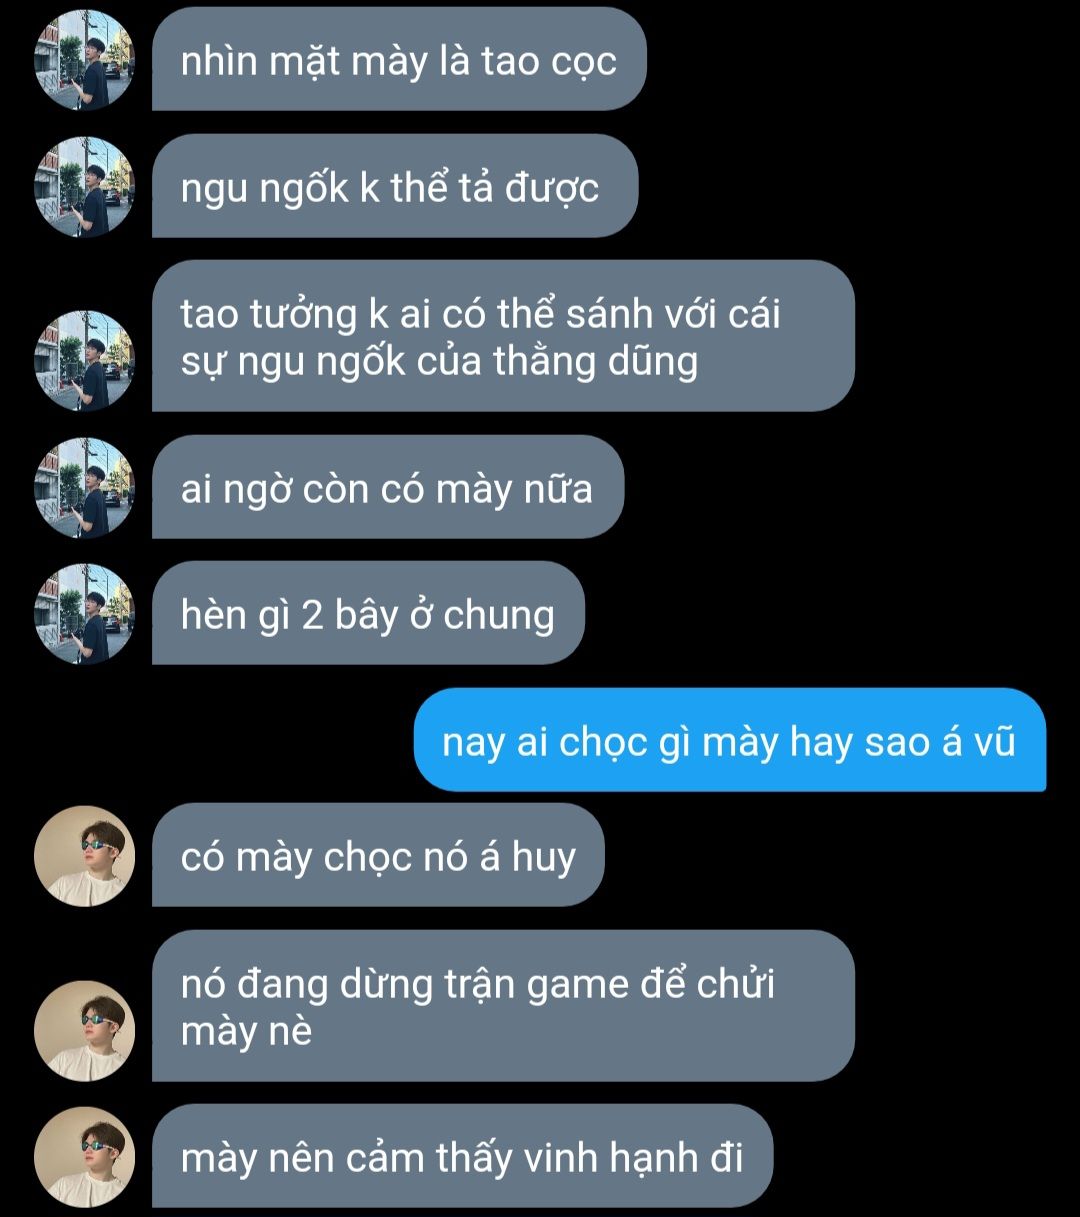Image resolution: width=1080 pixels, height=1217 pixels.
Task: Select the two-line message about "thằng dũng"
Action: coord(503,336)
